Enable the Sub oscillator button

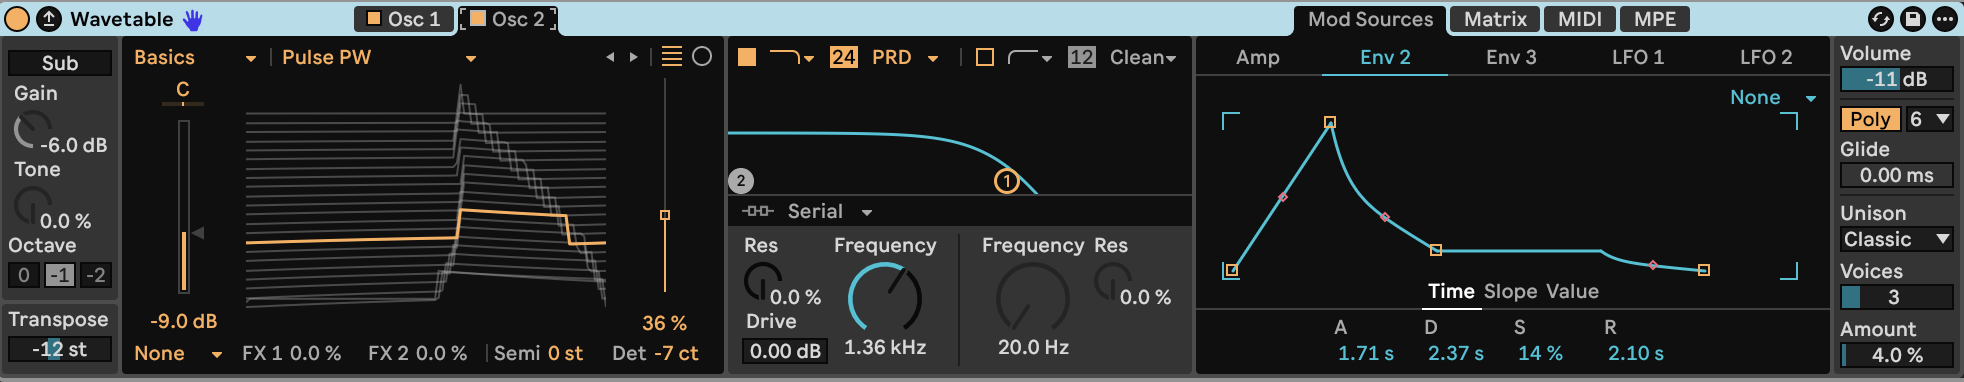[x=60, y=63]
